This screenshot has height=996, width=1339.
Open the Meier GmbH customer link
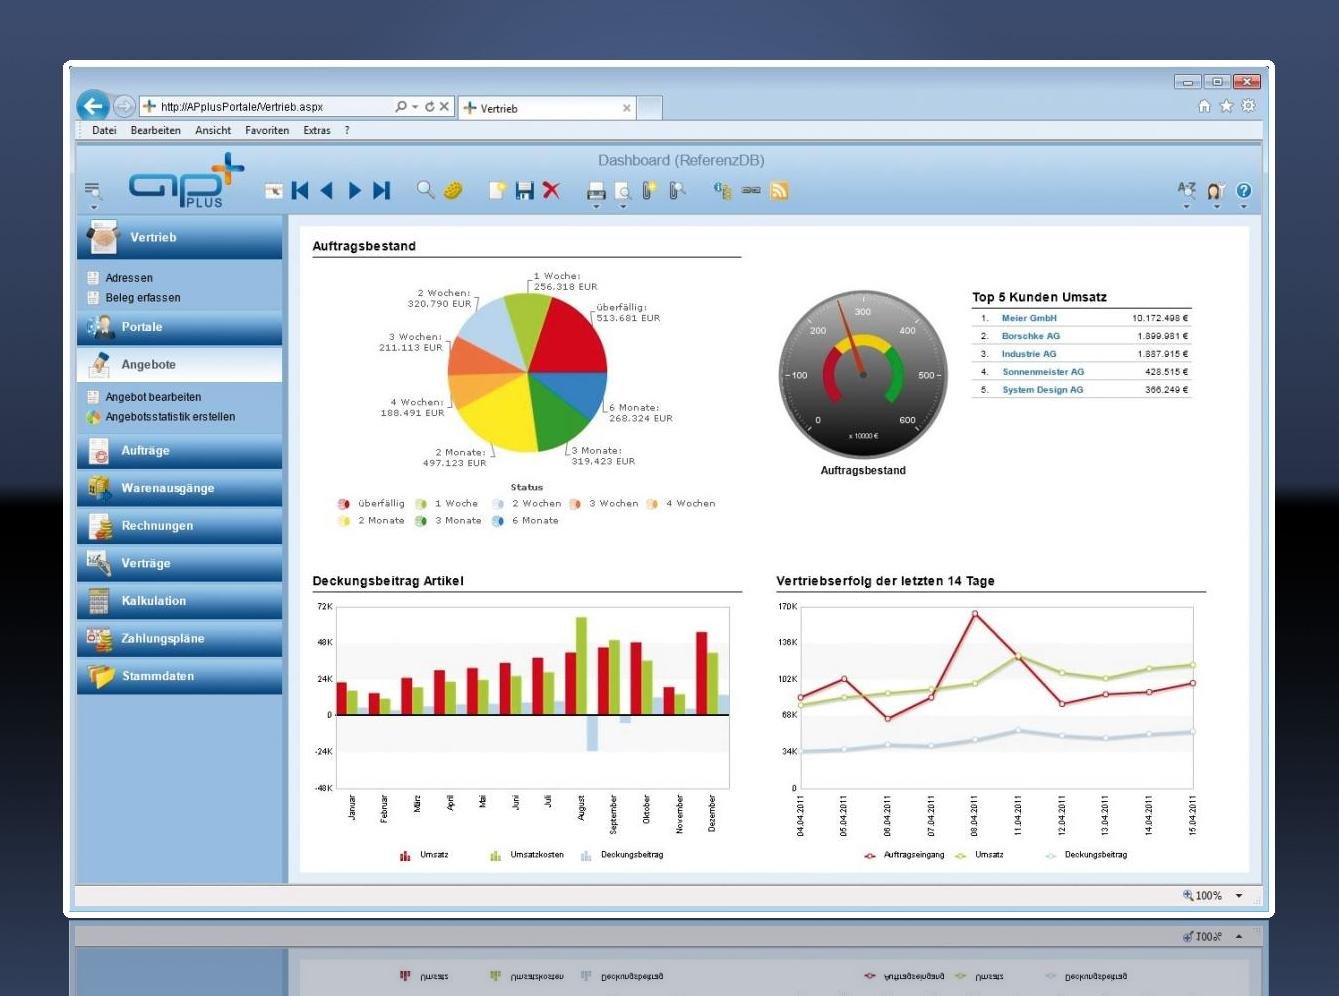(1027, 318)
